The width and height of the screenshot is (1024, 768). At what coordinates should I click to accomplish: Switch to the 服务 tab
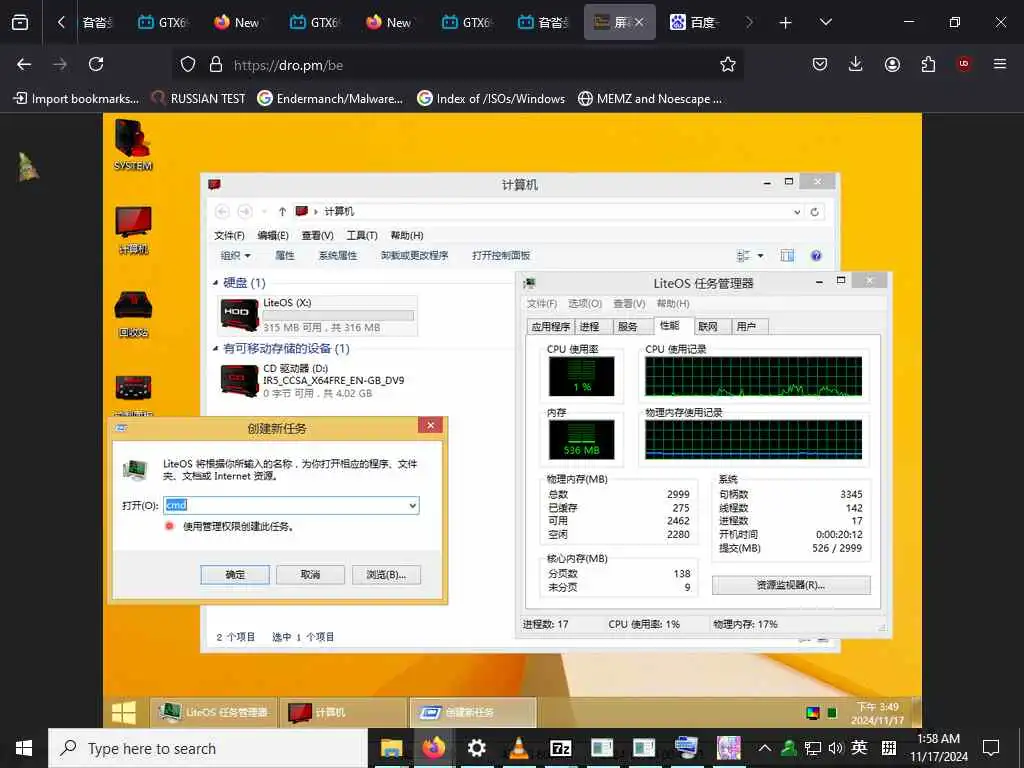628,326
